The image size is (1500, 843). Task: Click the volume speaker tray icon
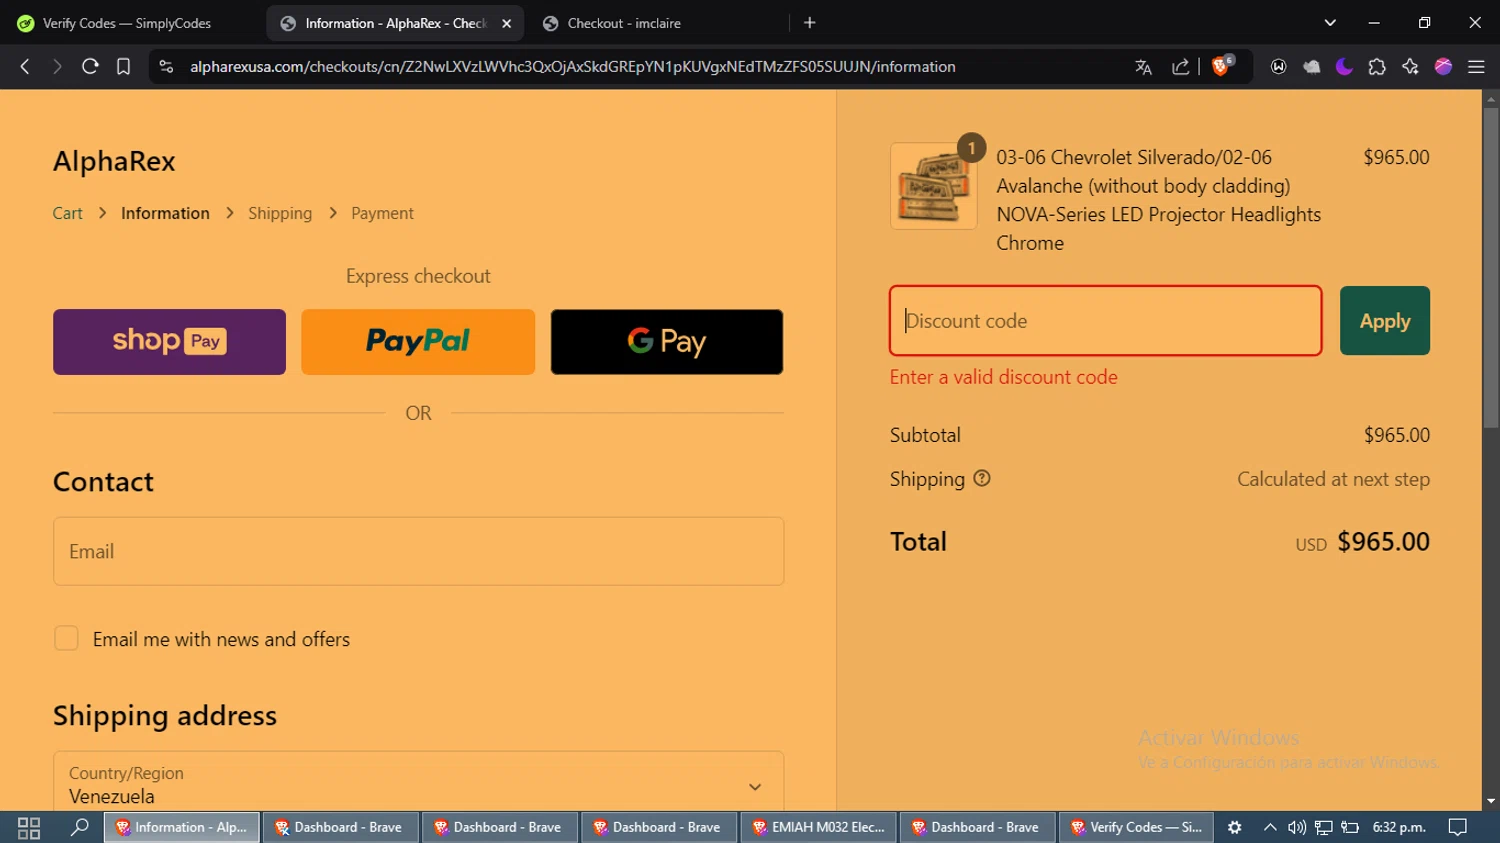point(1297,827)
